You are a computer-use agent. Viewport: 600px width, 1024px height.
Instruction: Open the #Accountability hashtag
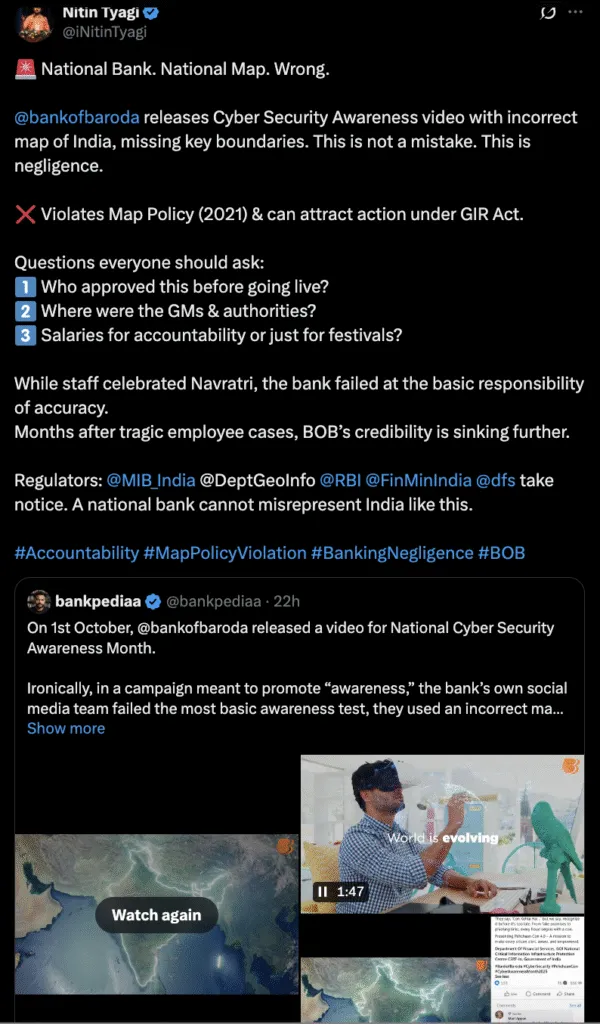[x=76, y=553]
